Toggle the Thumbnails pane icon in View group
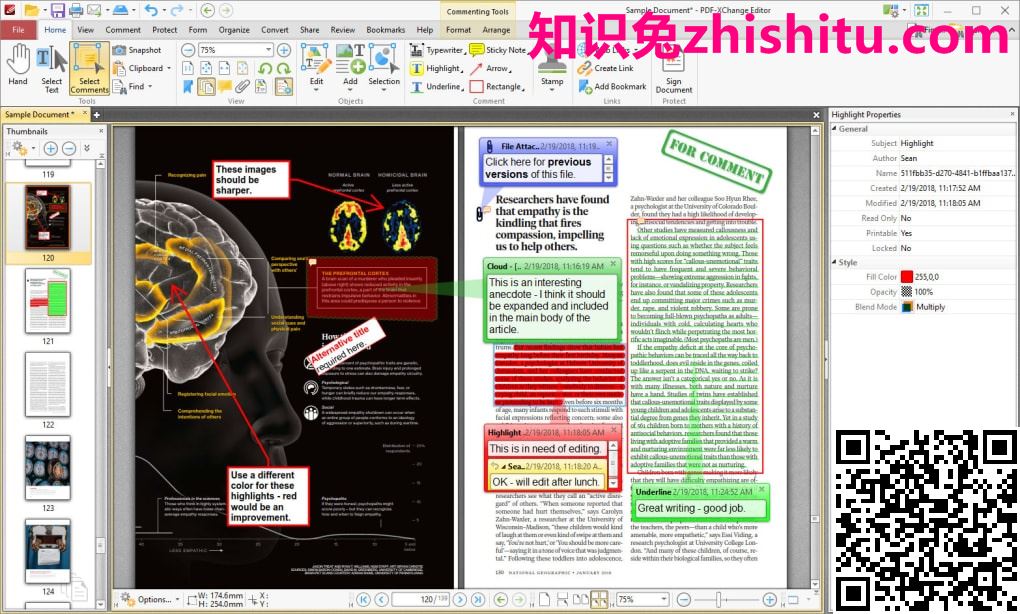This screenshot has height=614, width=1020. click(206, 87)
